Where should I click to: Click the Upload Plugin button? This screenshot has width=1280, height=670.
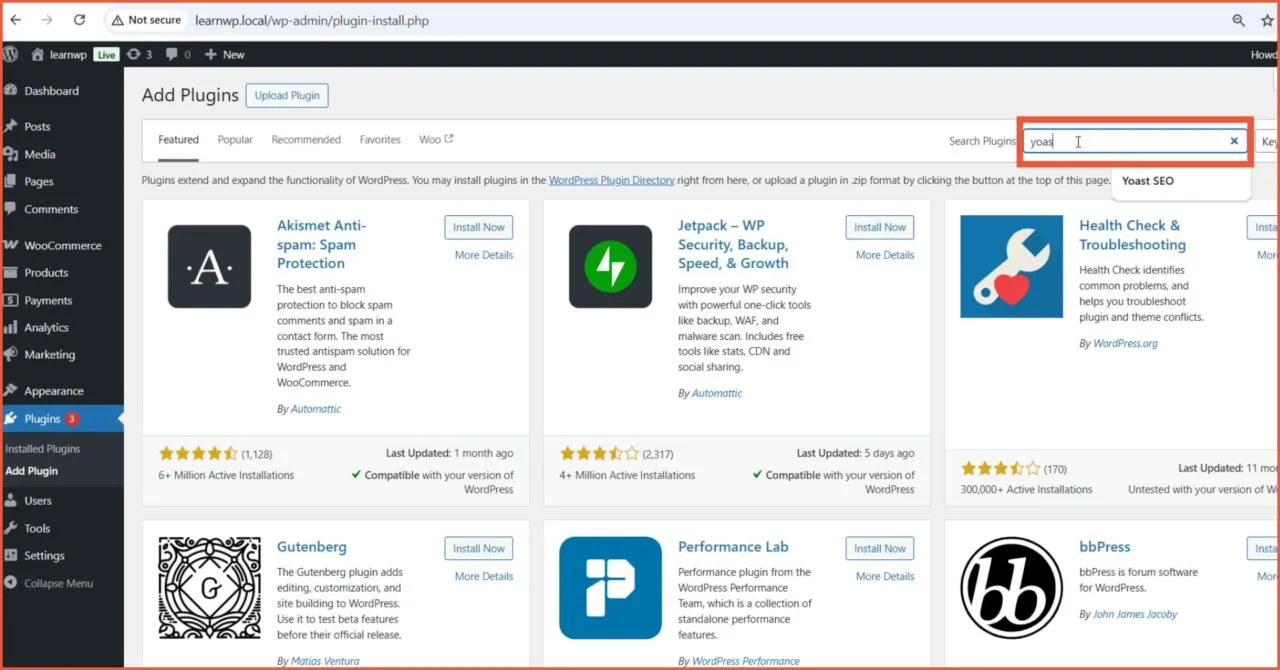pyautogui.click(x=287, y=96)
